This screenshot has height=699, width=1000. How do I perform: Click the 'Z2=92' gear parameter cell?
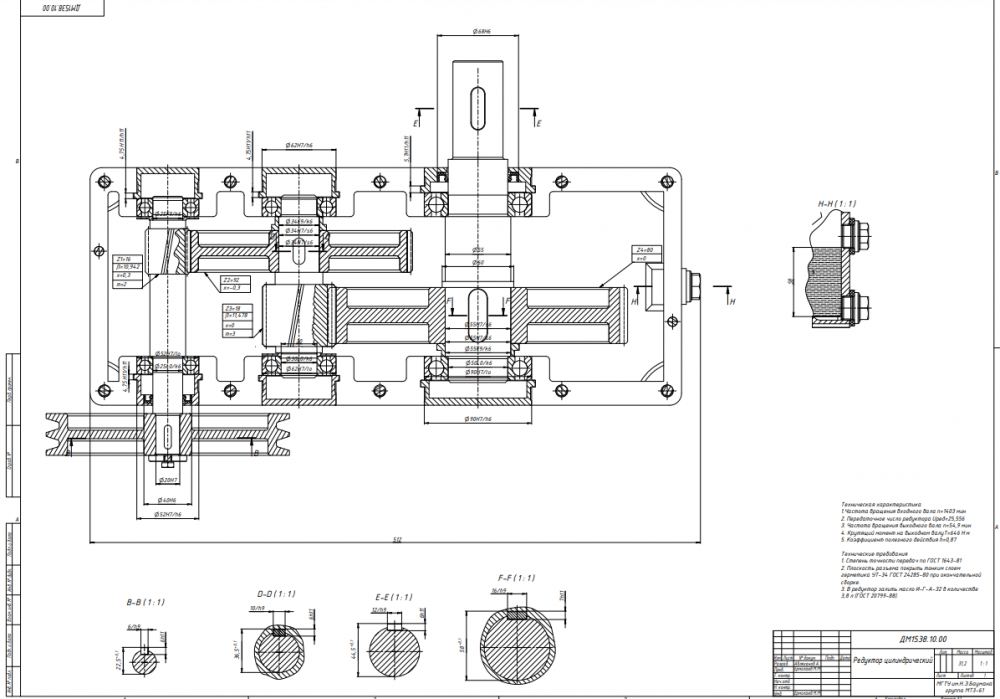point(235,280)
